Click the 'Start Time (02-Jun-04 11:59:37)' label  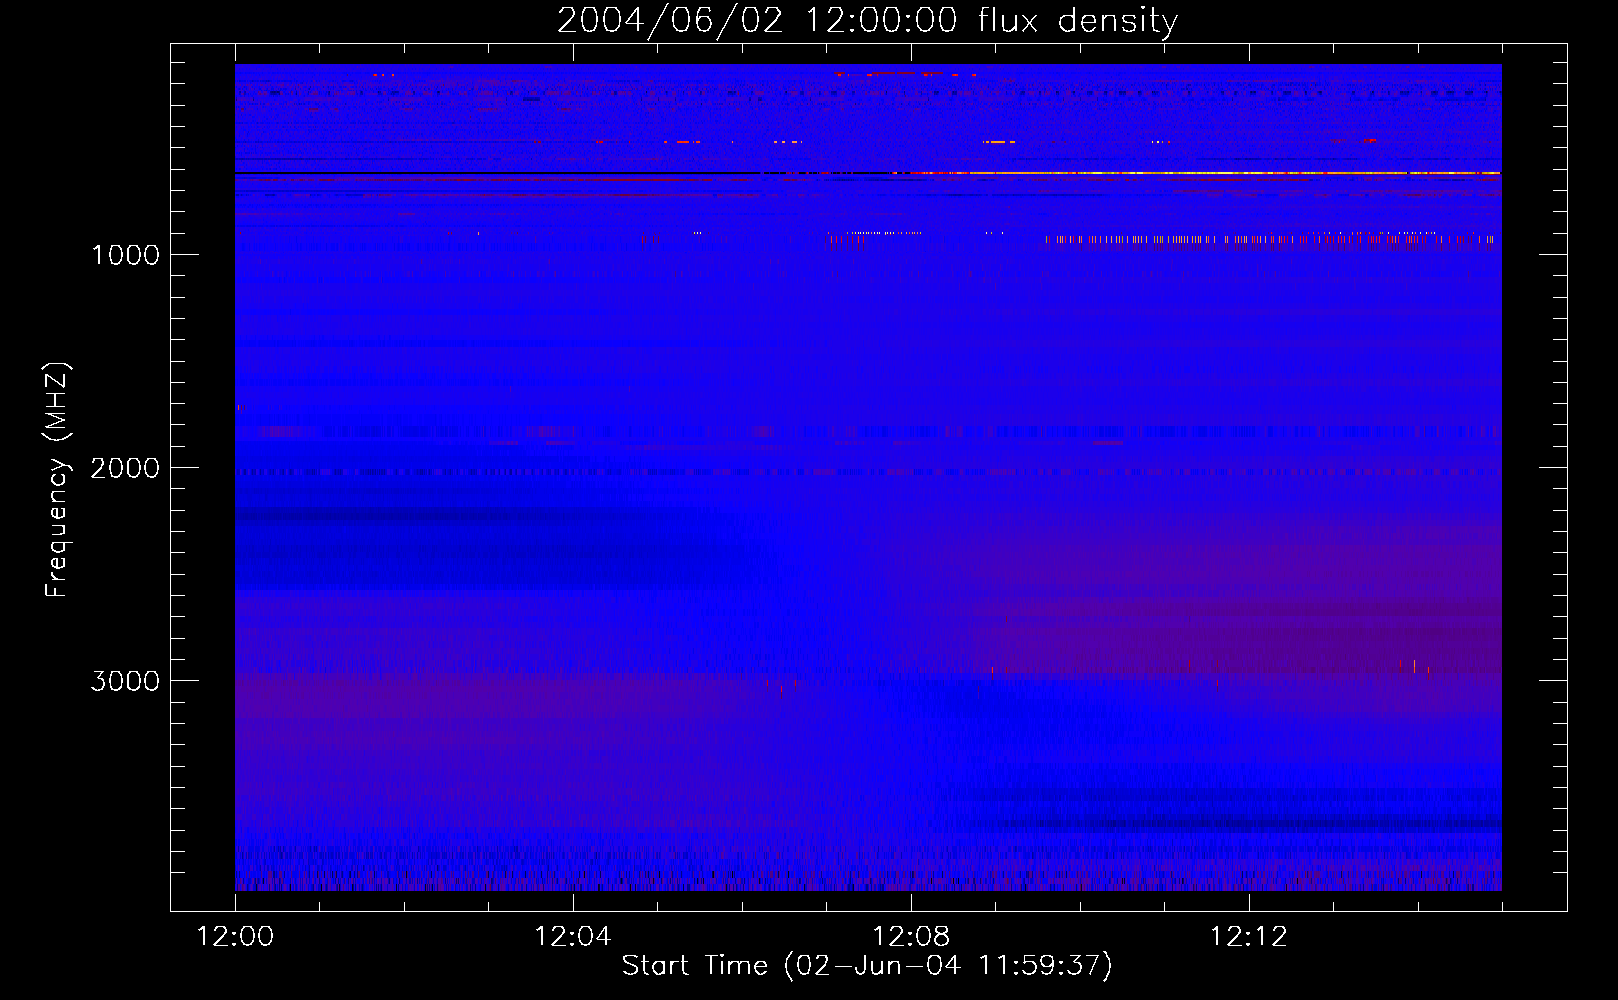[867, 965]
